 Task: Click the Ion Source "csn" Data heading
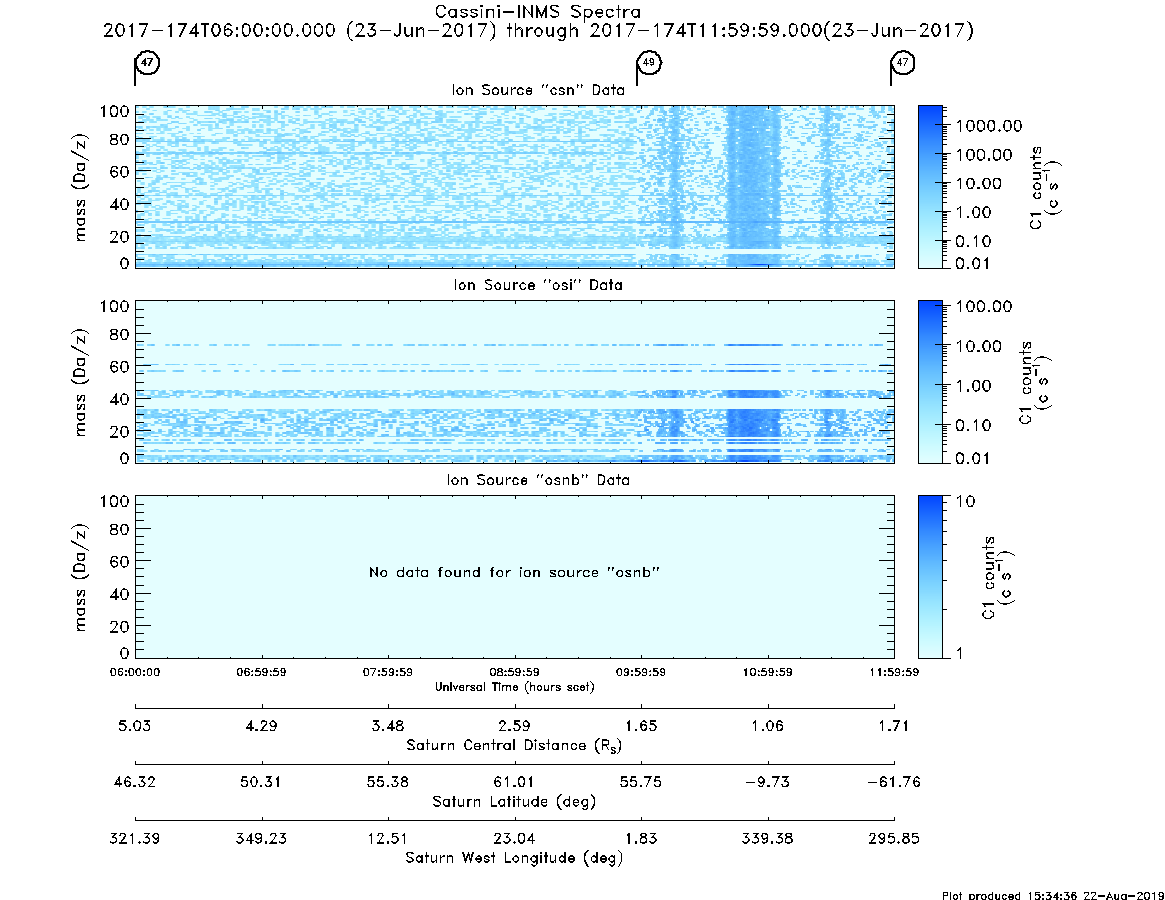point(538,90)
